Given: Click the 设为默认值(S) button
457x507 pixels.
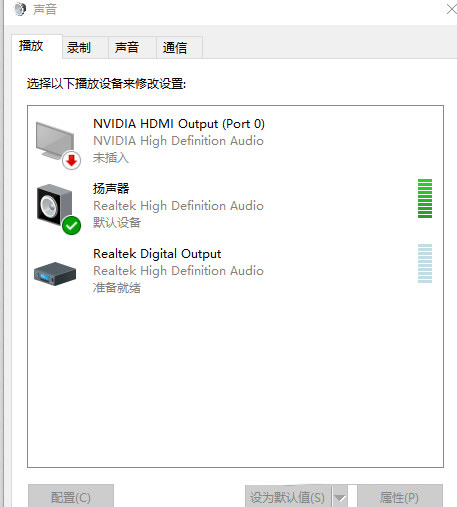Looking at the screenshot, I should point(289,498).
